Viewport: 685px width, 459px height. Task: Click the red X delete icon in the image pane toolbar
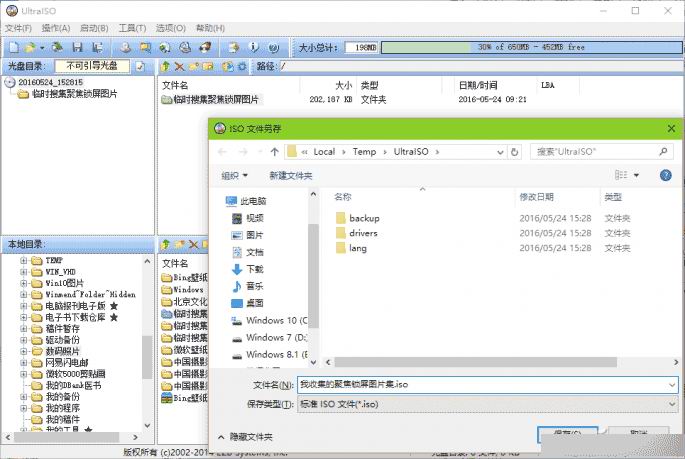[179, 66]
